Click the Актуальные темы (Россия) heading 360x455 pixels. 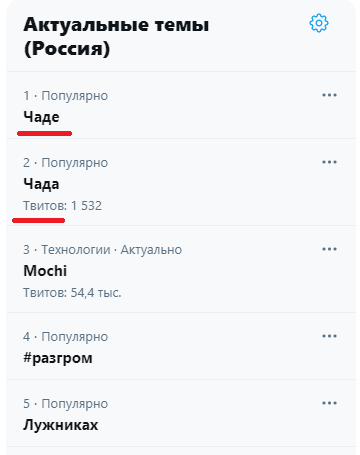(116, 37)
